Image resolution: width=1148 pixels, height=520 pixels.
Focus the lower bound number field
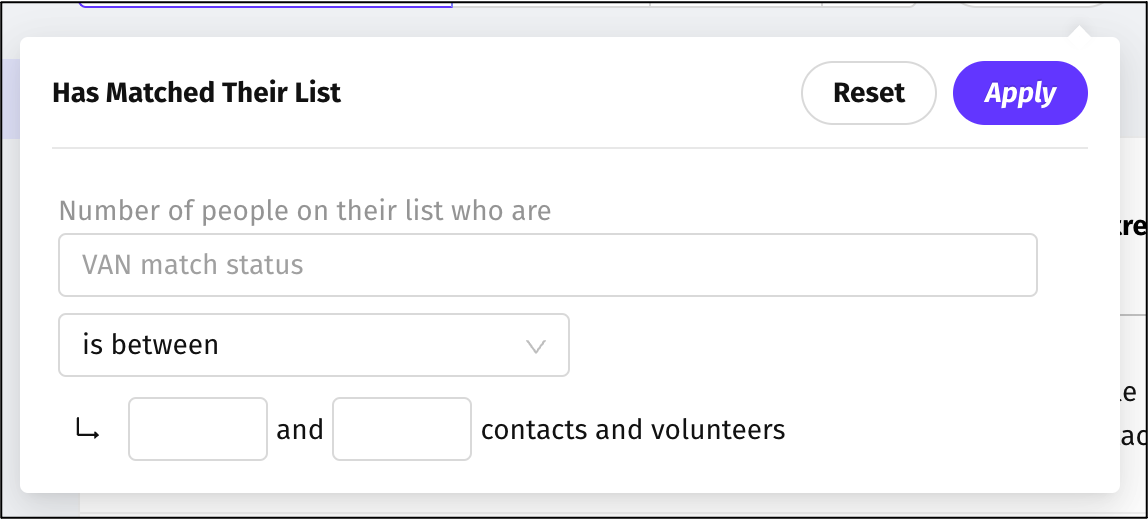[x=198, y=429]
